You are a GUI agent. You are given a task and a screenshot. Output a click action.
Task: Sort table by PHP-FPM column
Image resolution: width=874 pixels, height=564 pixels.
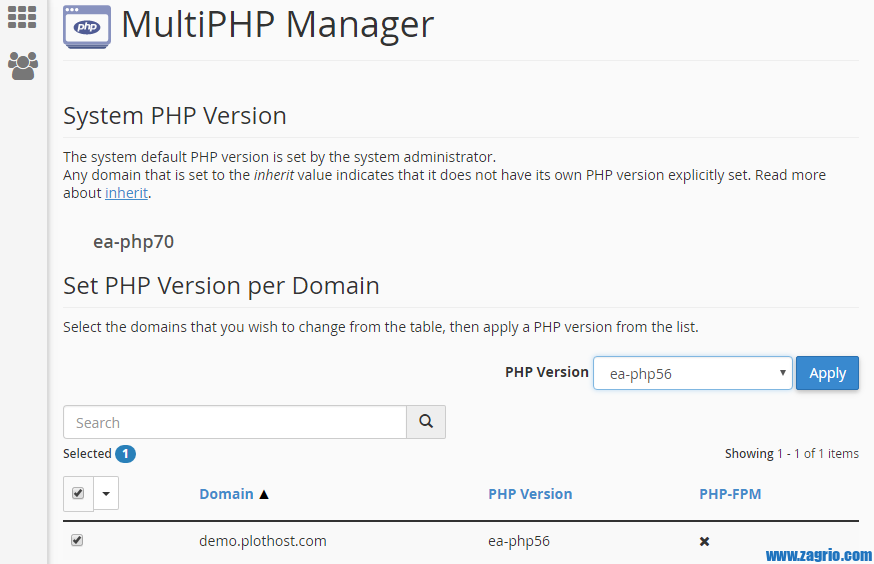(730, 494)
